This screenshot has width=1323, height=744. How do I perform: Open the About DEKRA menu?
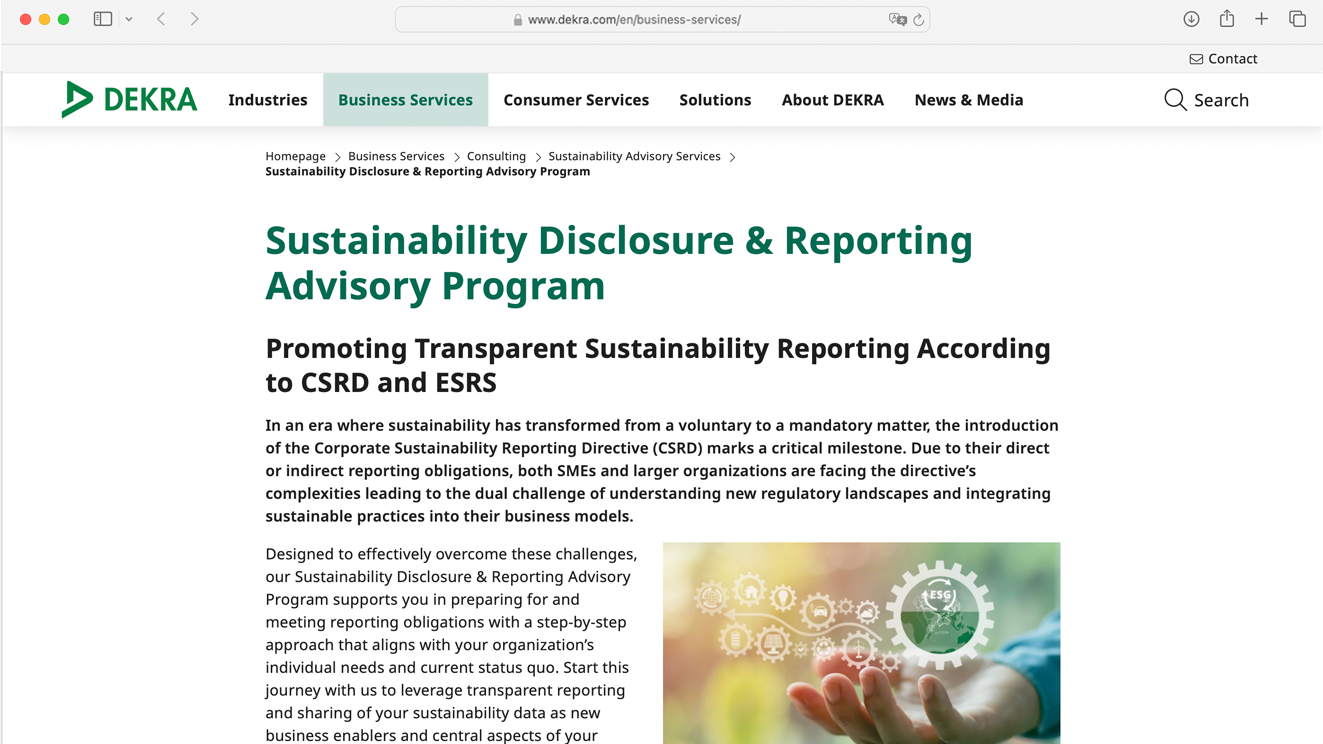[833, 100]
